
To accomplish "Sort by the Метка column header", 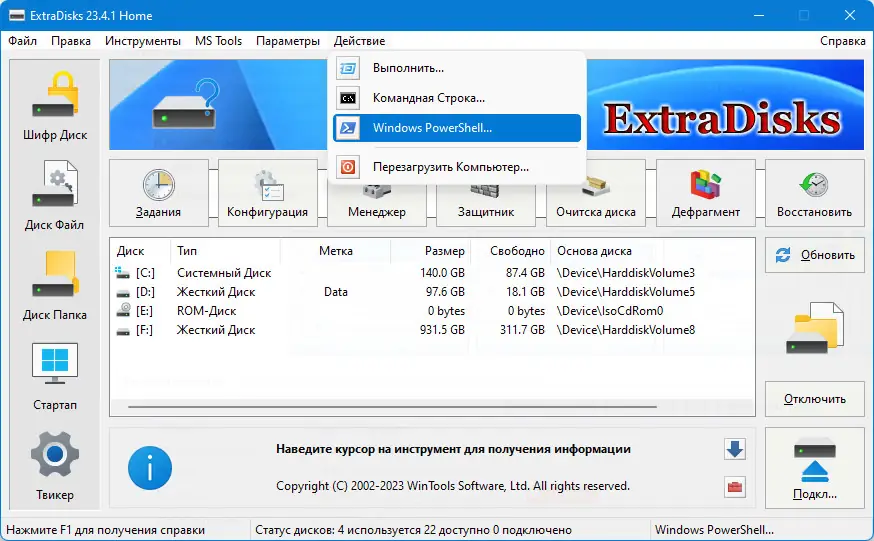I will (x=336, y=251).
